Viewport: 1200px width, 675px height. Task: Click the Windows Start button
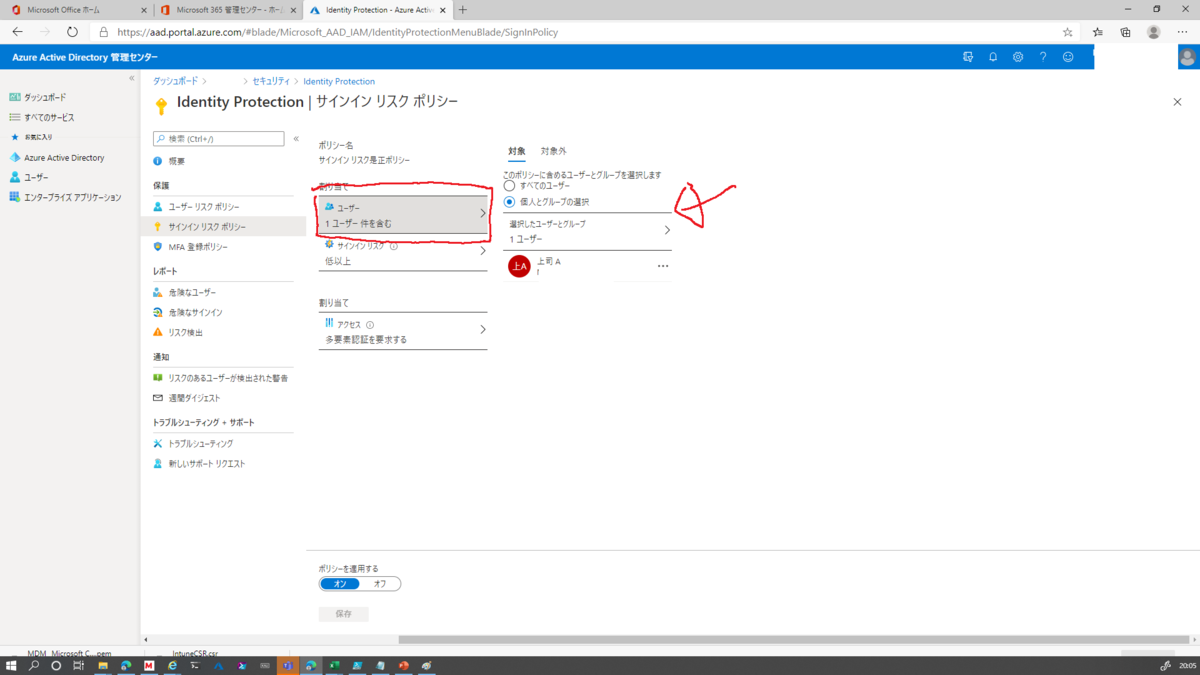(11, 665)
